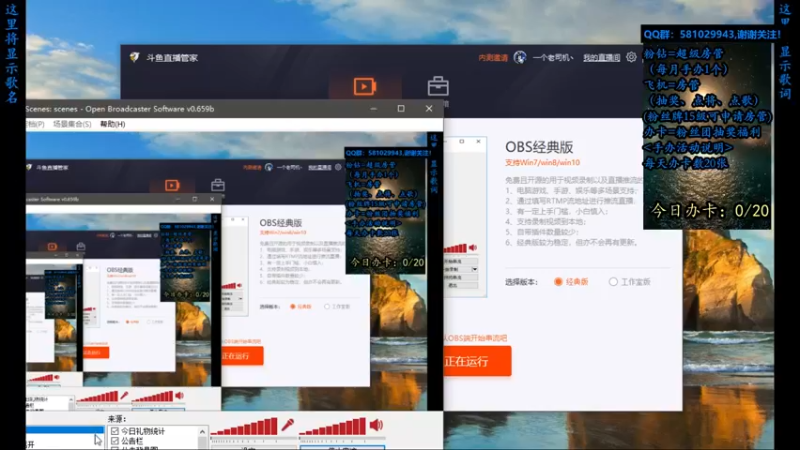Click the 选择版本: label

click(x=521, y=282)
